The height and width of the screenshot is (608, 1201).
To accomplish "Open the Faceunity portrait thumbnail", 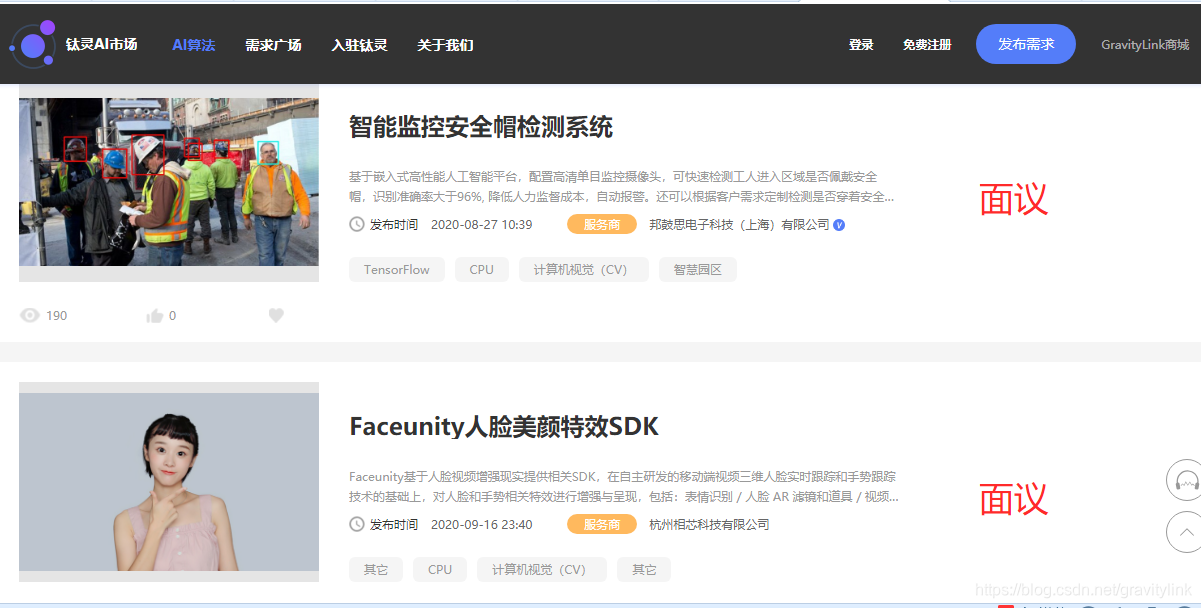I will (x=169, y=482).
